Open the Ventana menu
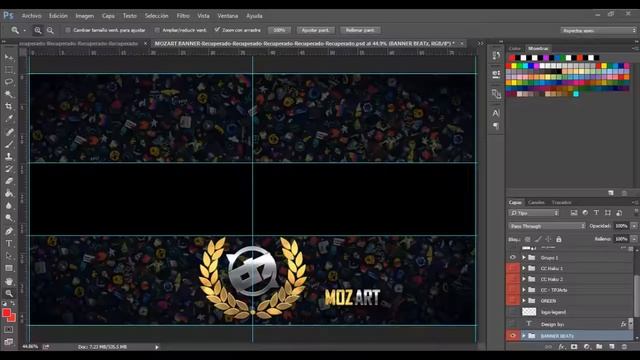Image resolution: width=640 pixels, height=360 pixels. (227, 16)
